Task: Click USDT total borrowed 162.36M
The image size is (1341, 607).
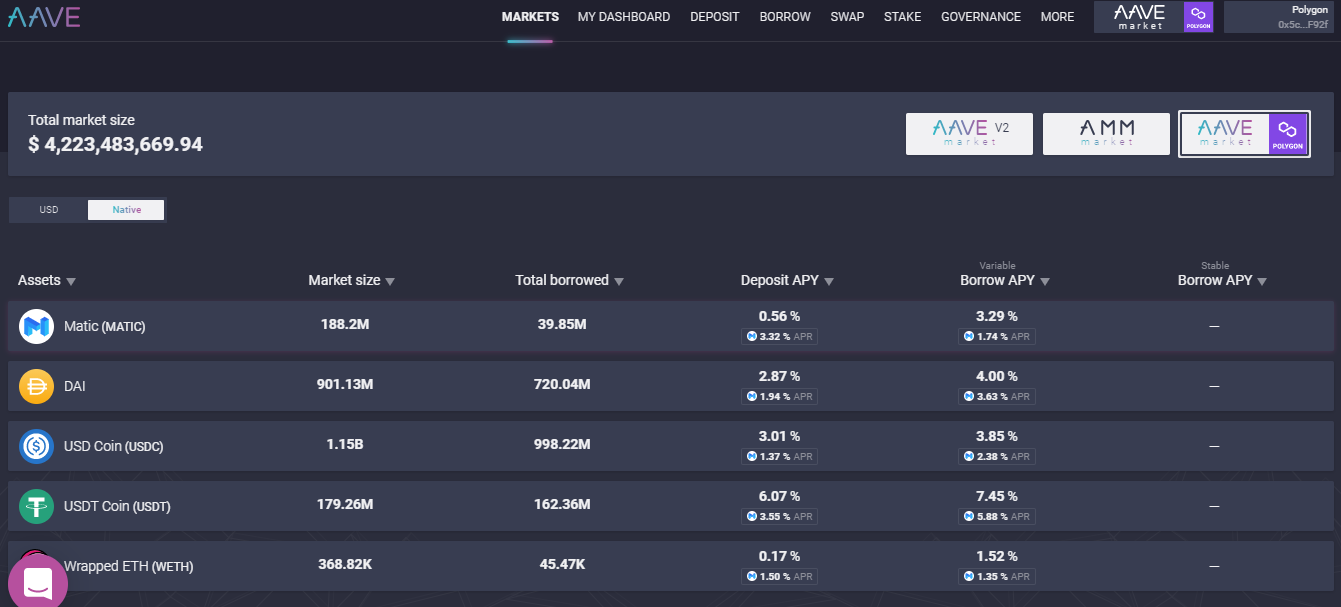Action: (562, 505)
